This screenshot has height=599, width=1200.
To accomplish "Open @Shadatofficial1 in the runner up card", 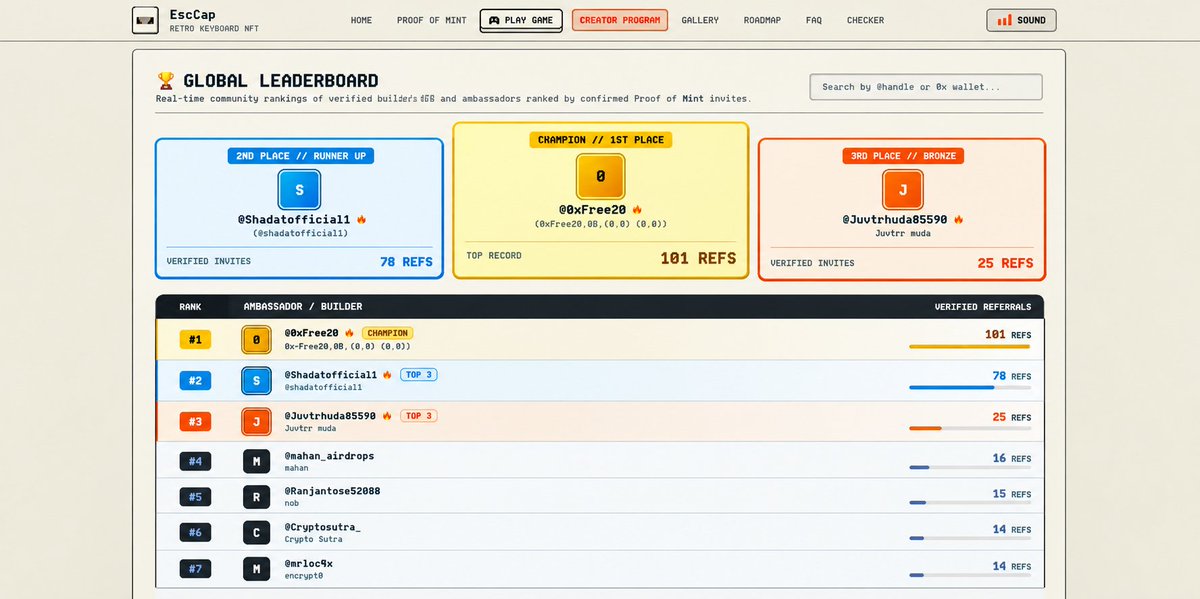I will [x=295, y=219].
